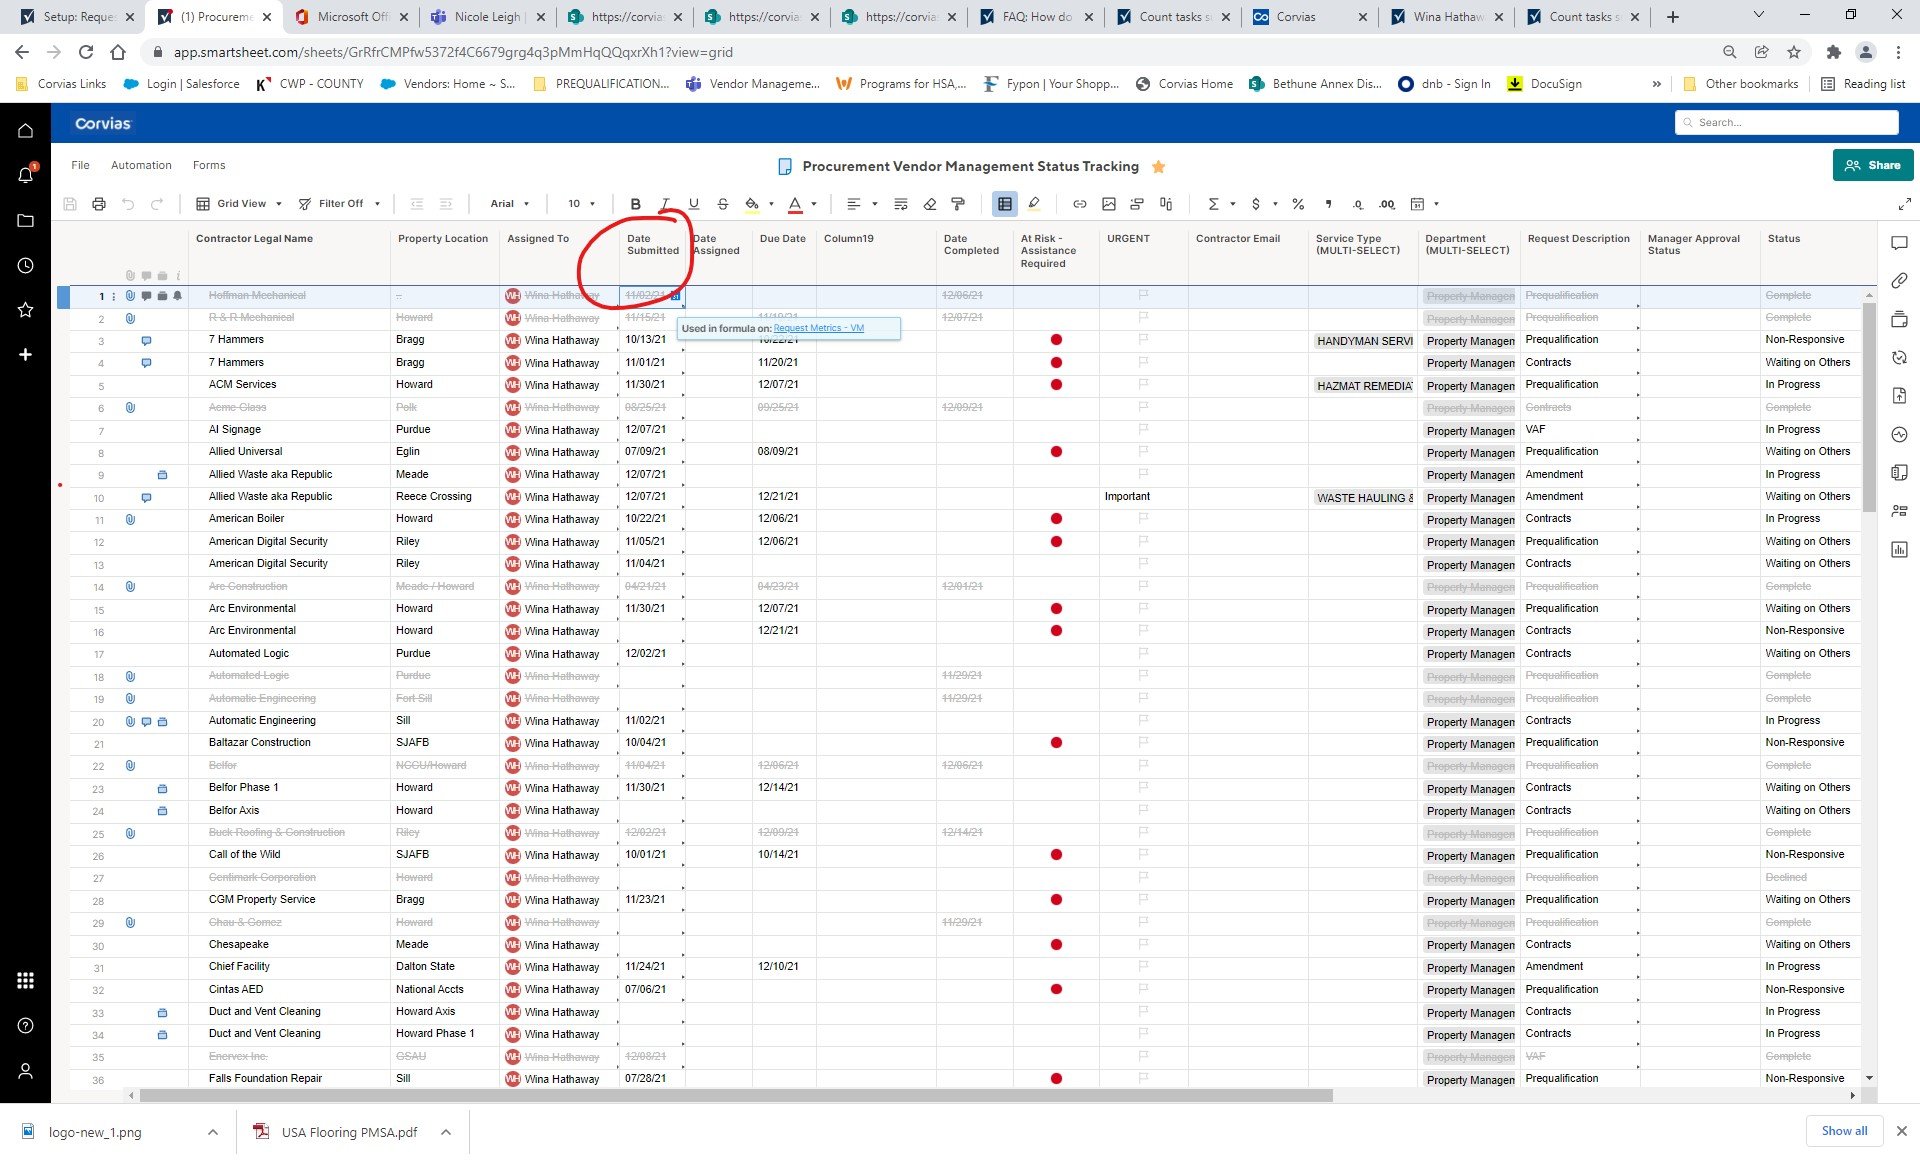
Task: Click the Insert image icon
Action: tap(1108, 204)
